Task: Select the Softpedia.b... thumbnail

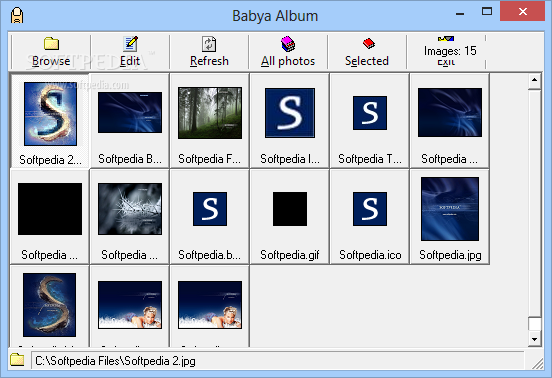Action: tap(210, 209)
